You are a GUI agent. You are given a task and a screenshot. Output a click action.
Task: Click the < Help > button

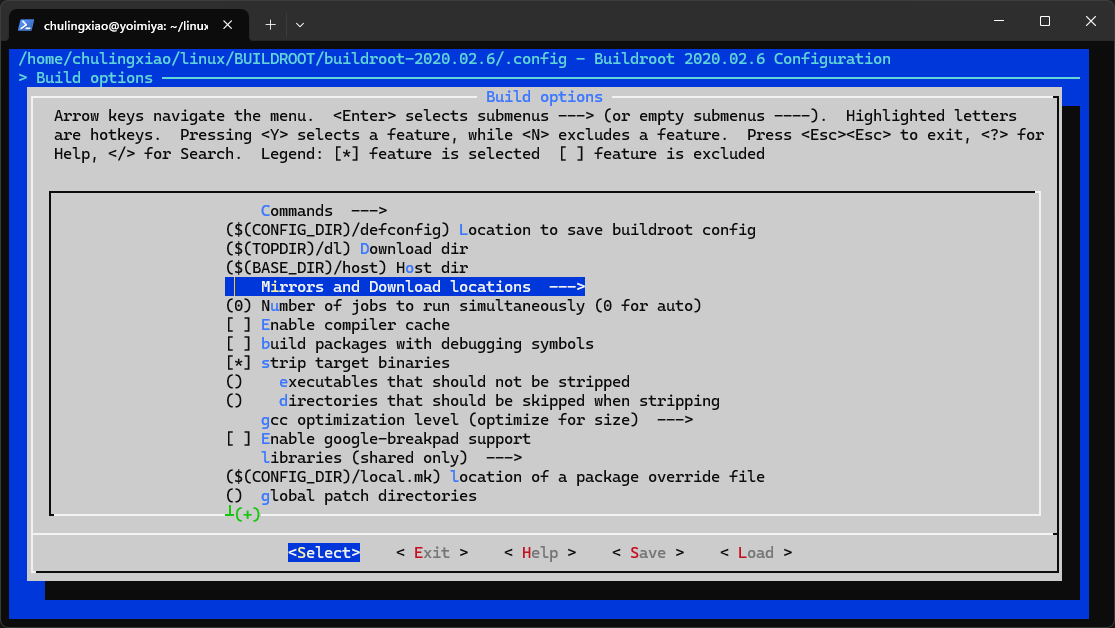pos(540,553)
